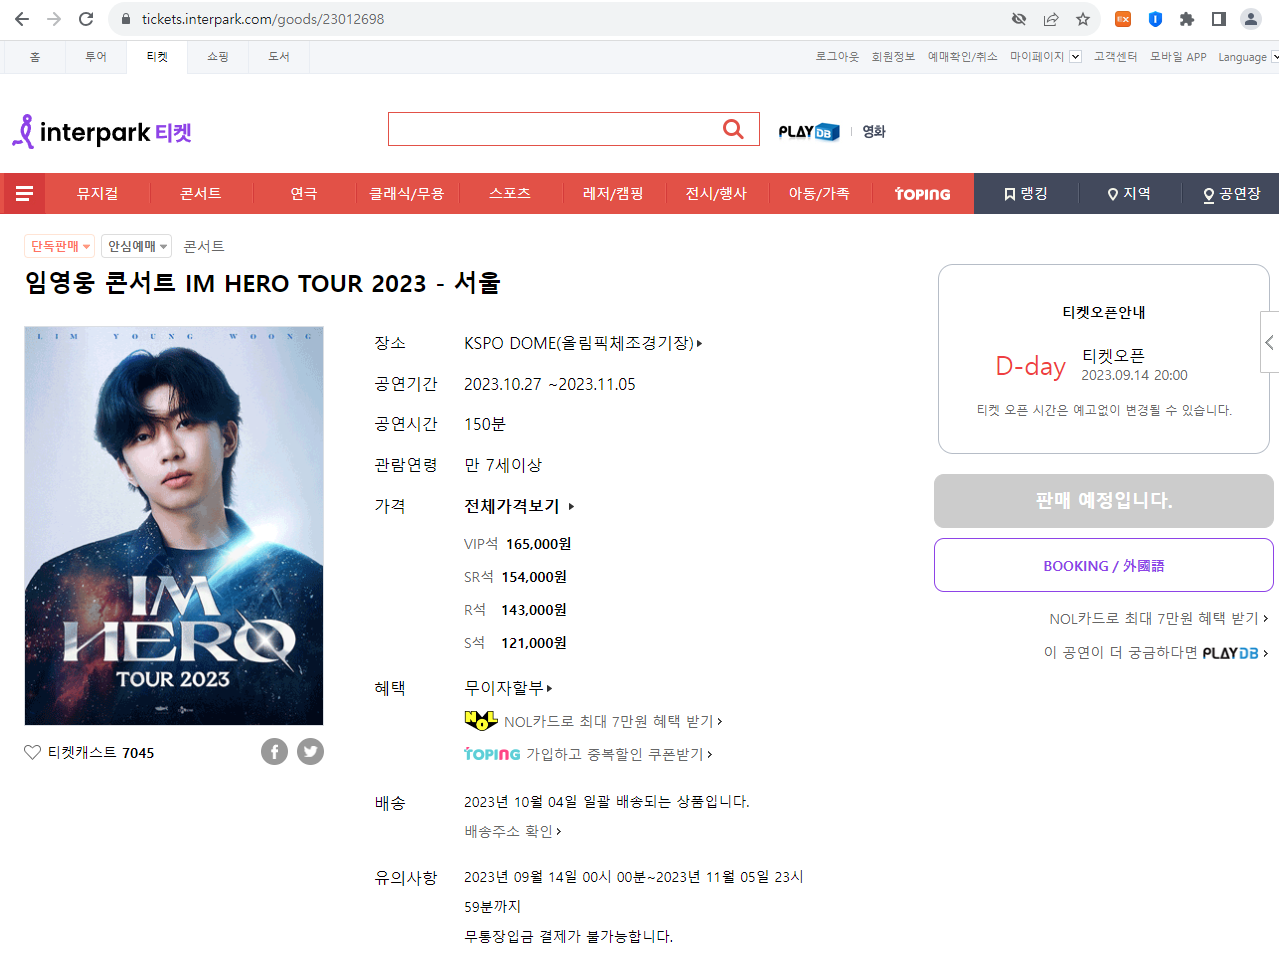Open the 공연장 venue menu
This screenshot has width=1279, height=964.
pos(1231,194)
